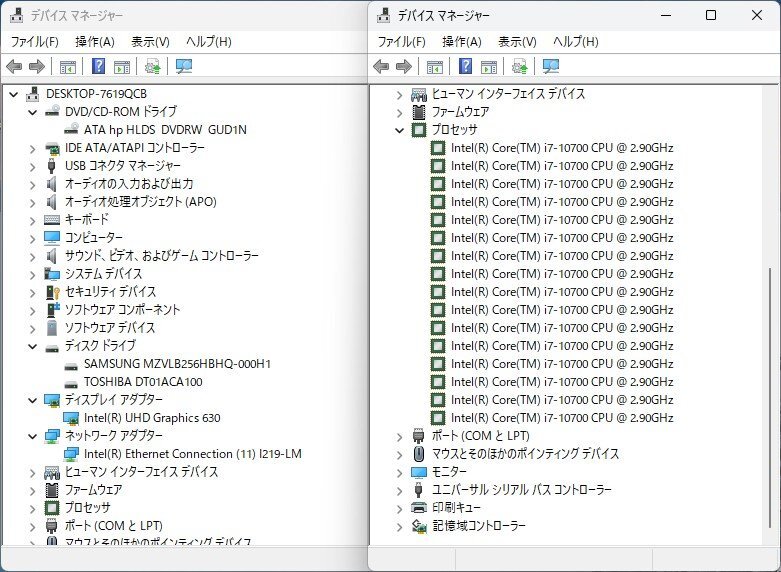Collapse プロセッサ node in right window
781x572 pixels.
[399, 130]
